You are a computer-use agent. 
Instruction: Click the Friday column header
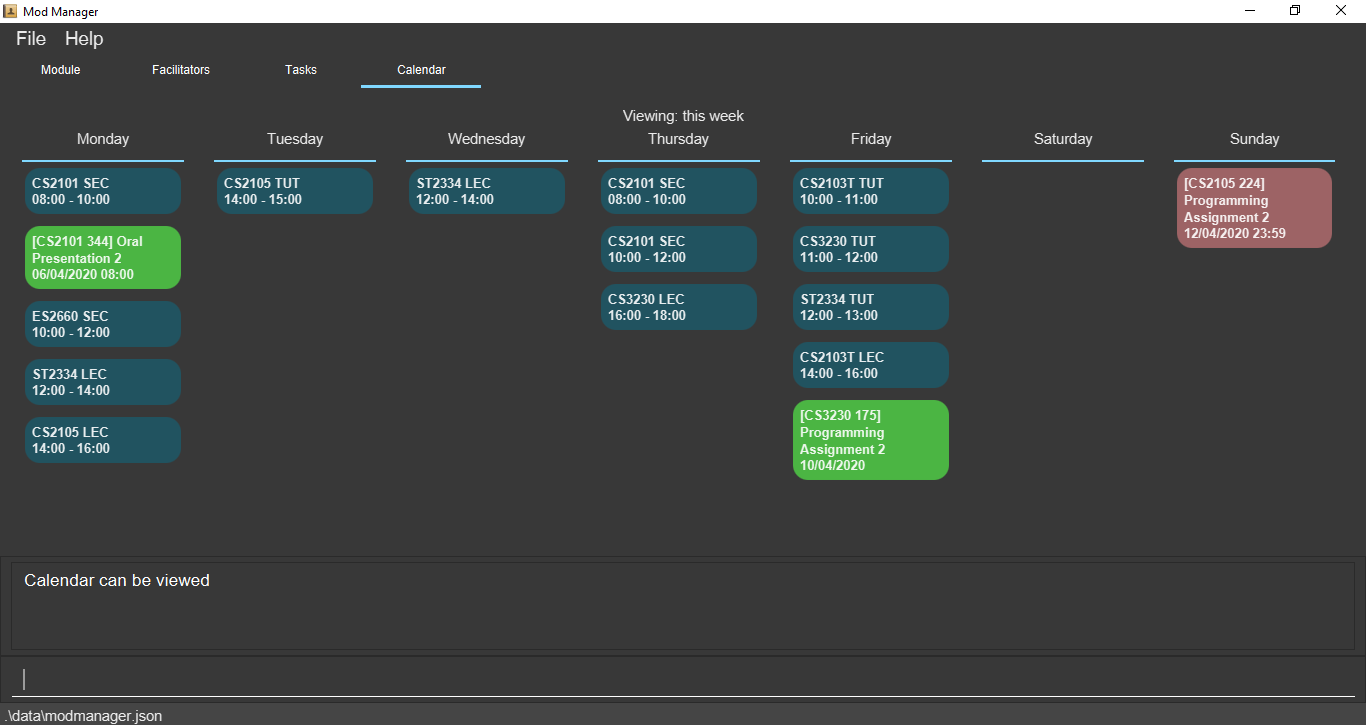click(x=871, y=139)
